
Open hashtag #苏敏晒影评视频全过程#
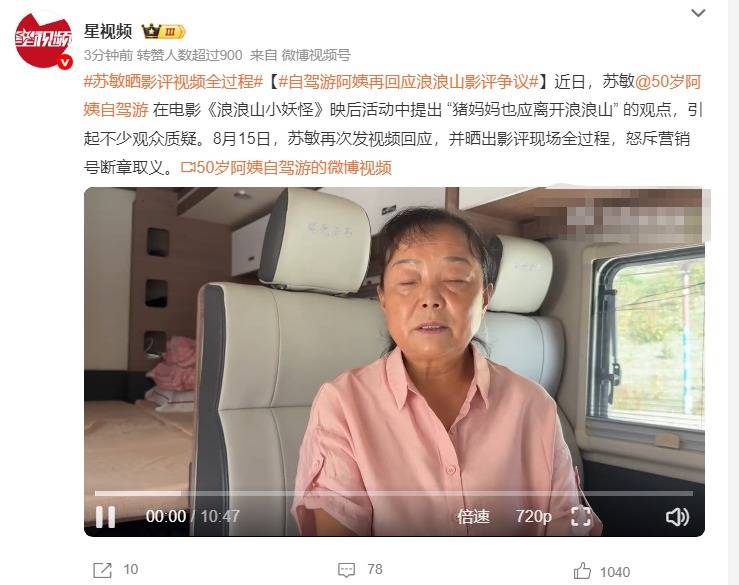tap(173, 82)
